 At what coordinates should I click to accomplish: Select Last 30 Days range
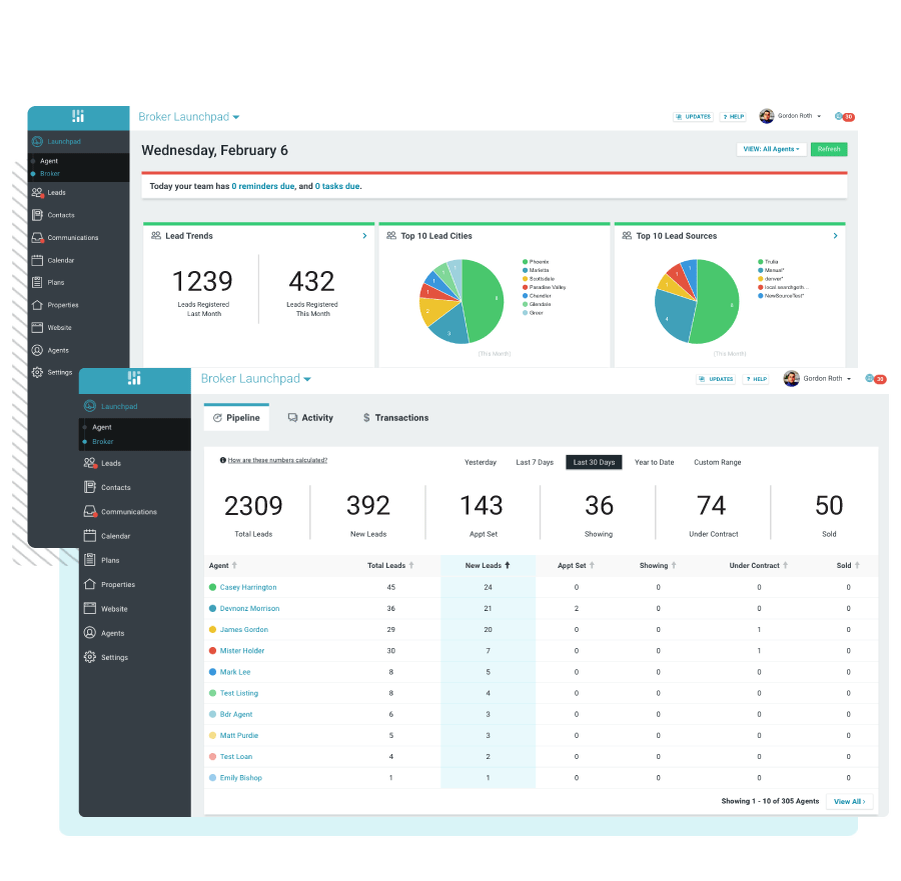[594, 462]
